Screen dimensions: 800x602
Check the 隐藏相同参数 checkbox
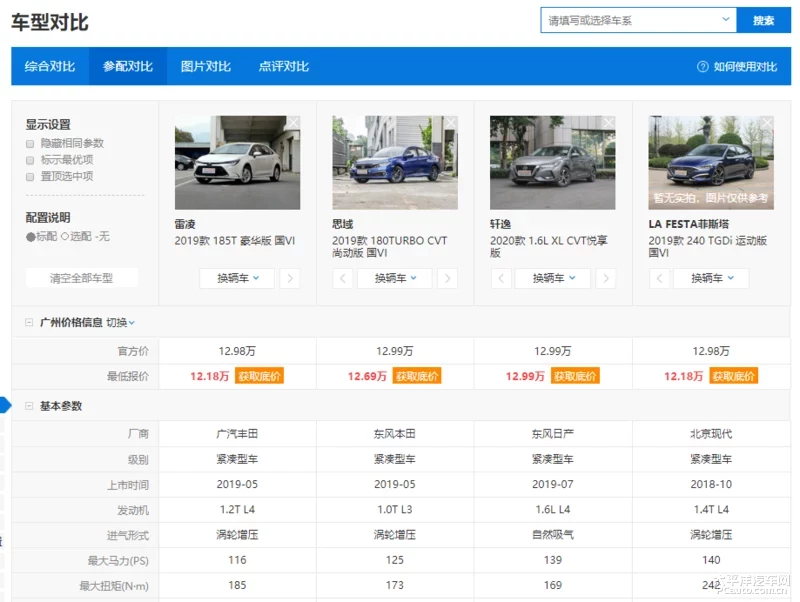(x=30, y=144)
